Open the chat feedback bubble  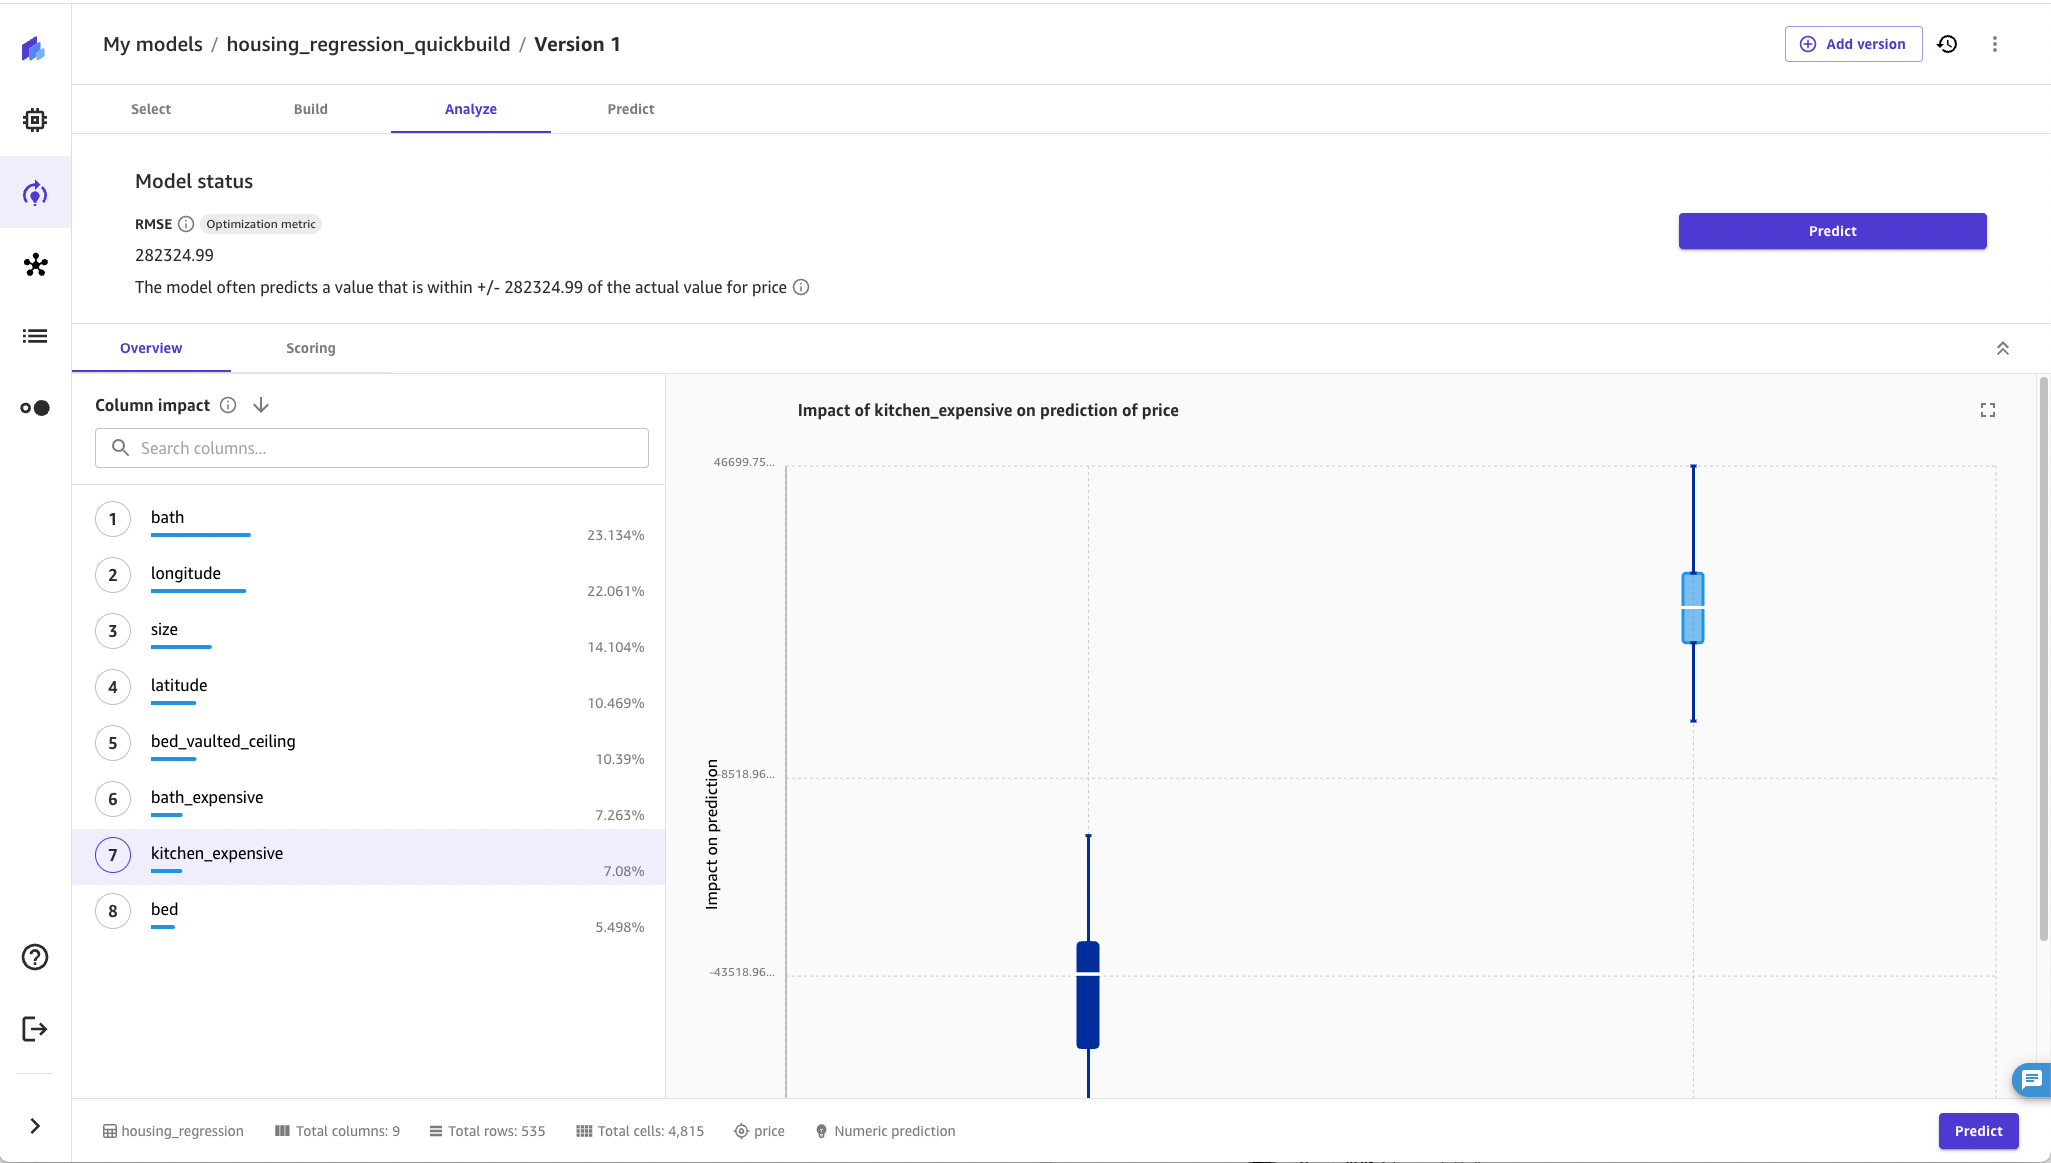2031,1079
